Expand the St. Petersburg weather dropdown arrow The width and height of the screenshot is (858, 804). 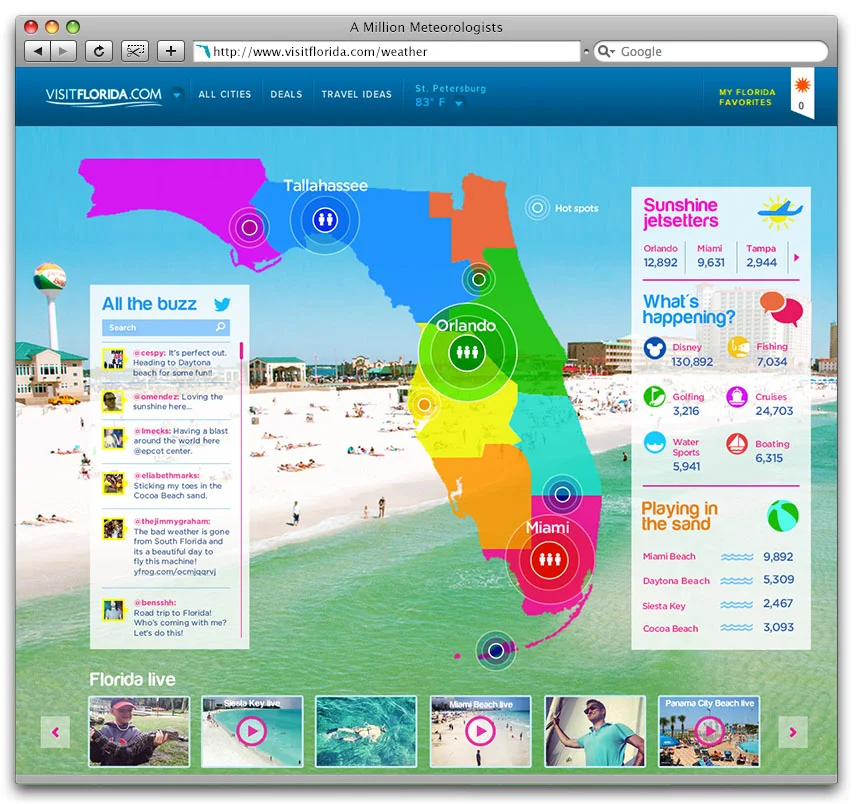tap(459, 103)
